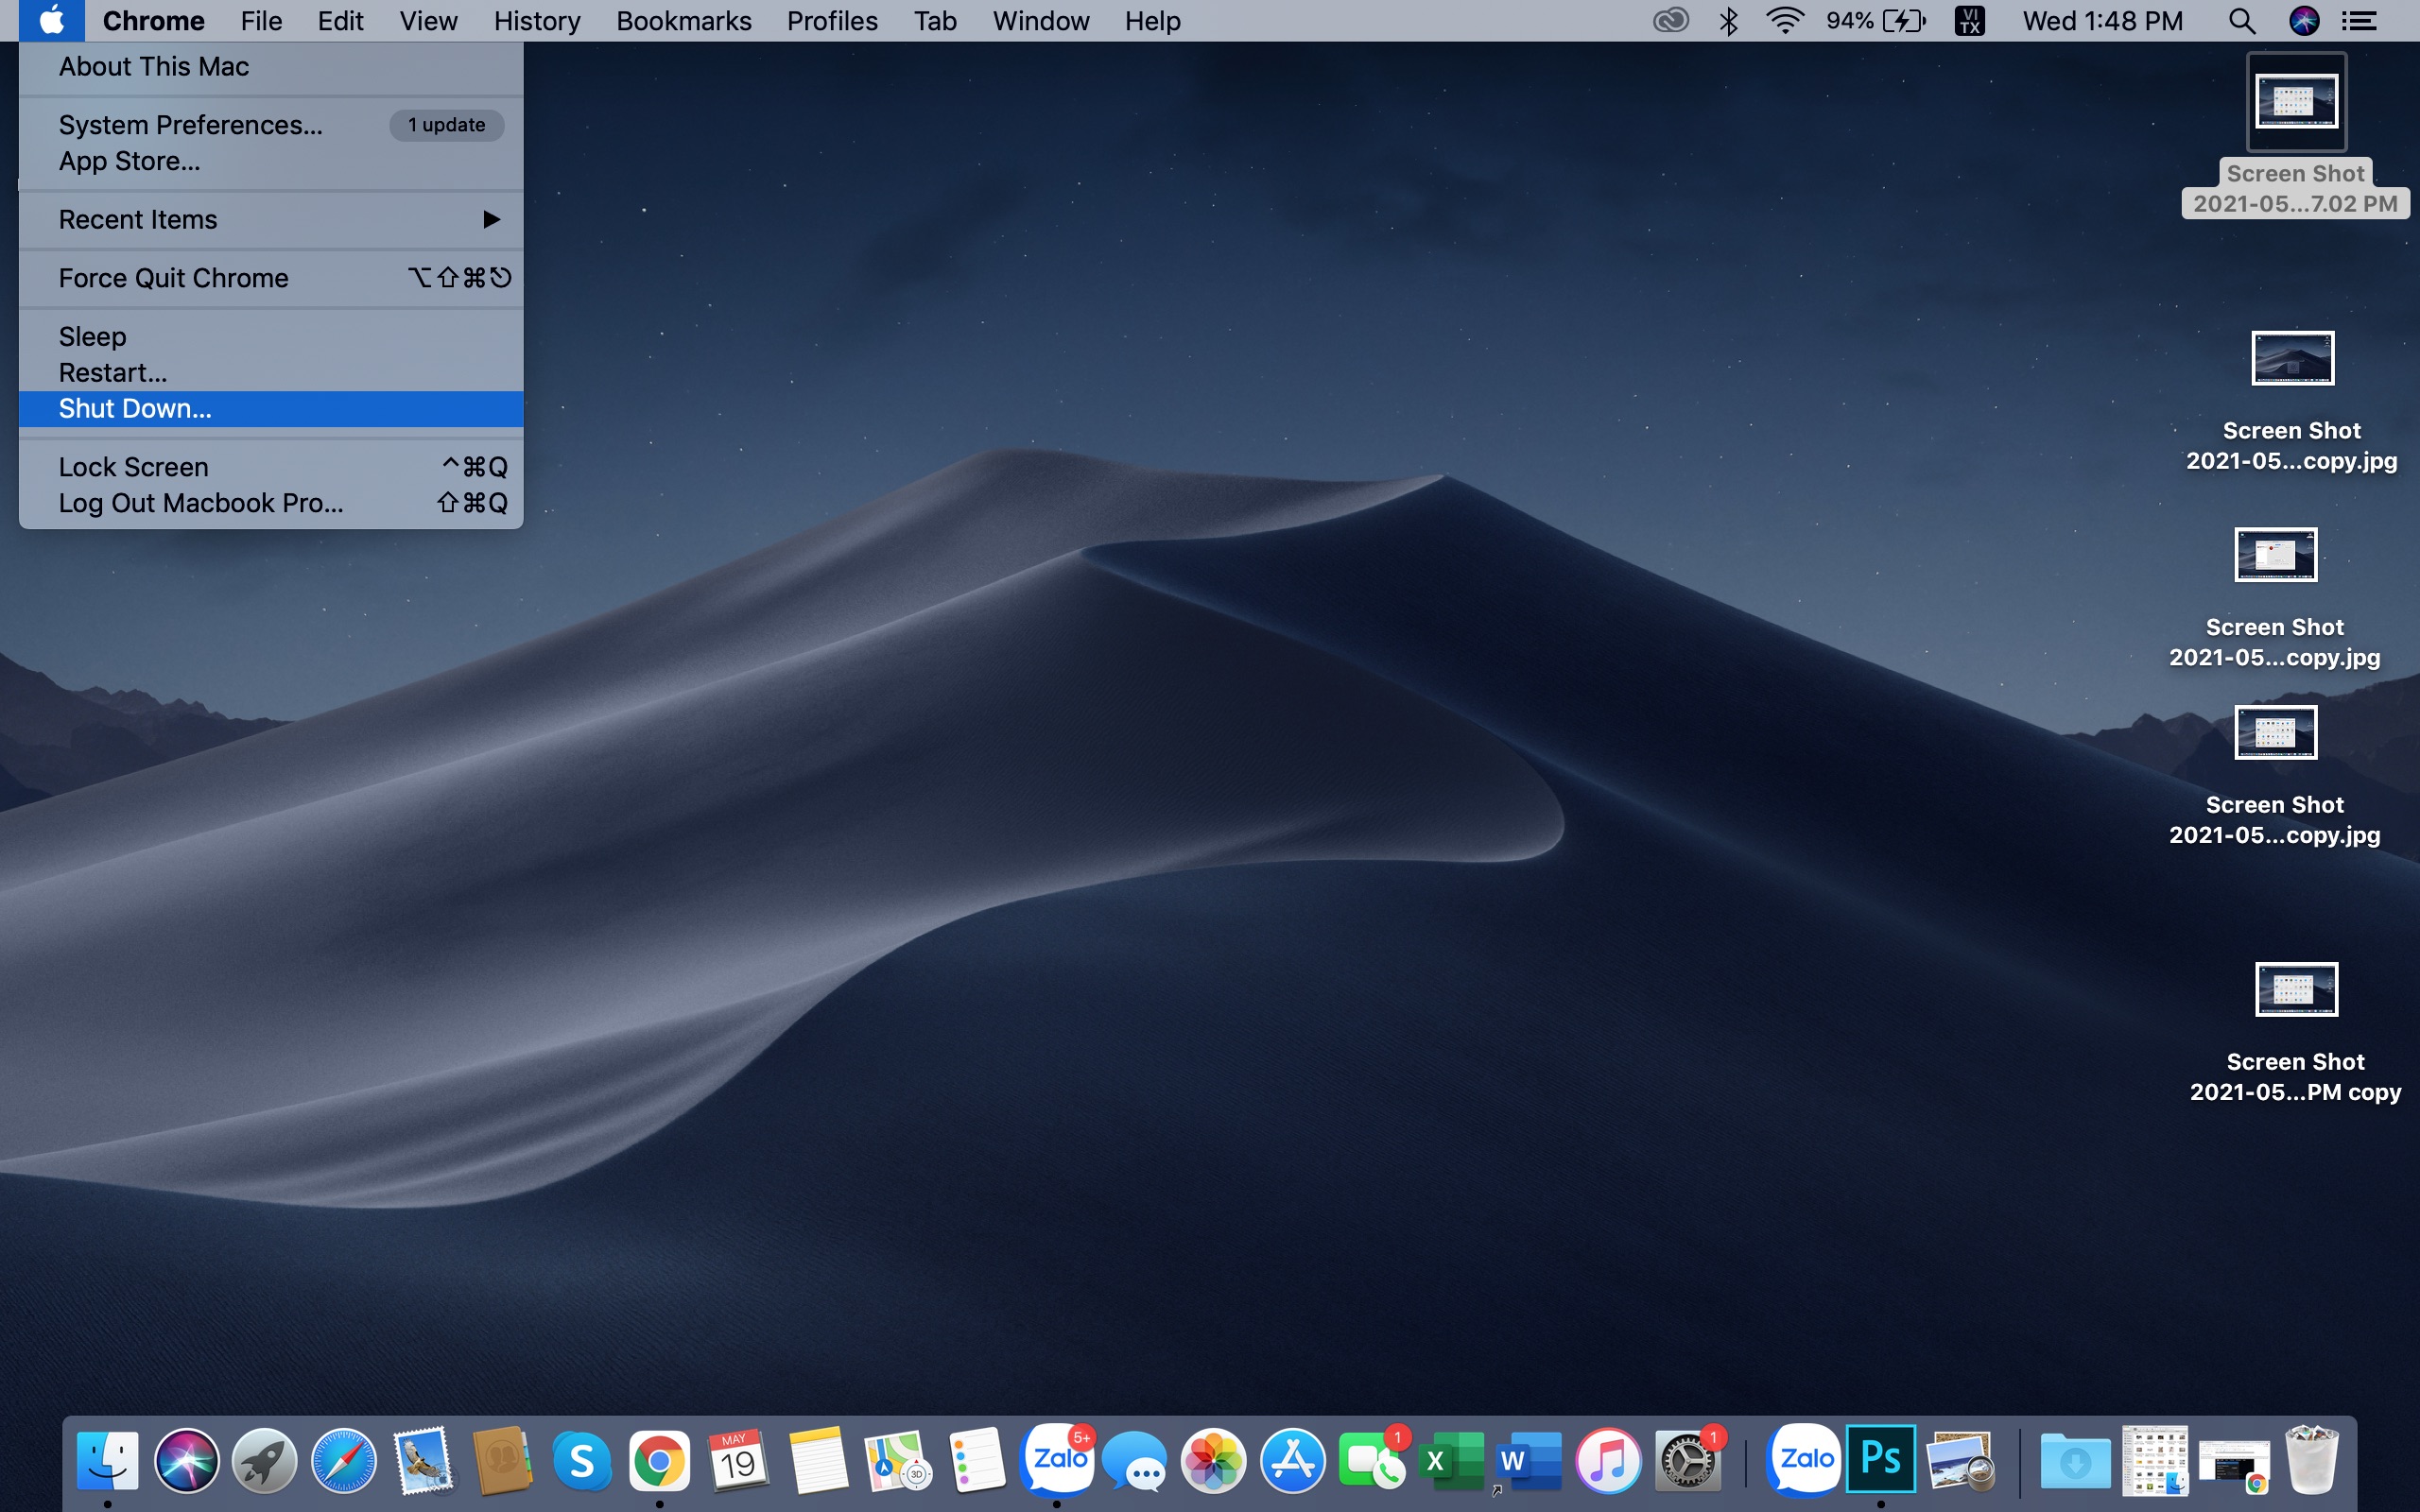Click the 1 update badge

[x=446, y=125]
